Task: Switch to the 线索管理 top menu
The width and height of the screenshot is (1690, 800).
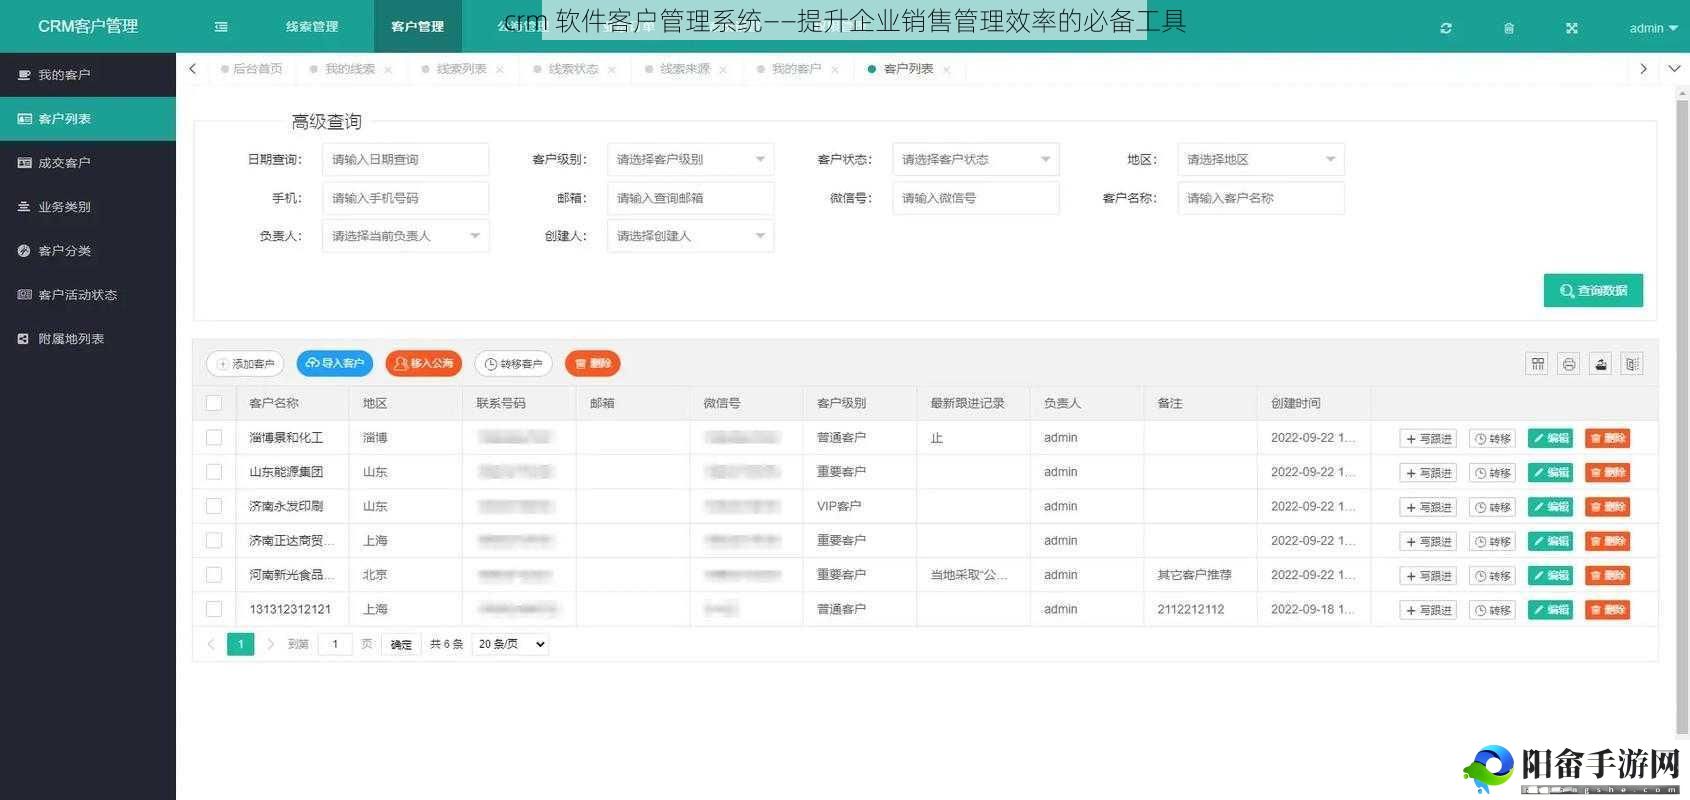Action: 312,27
